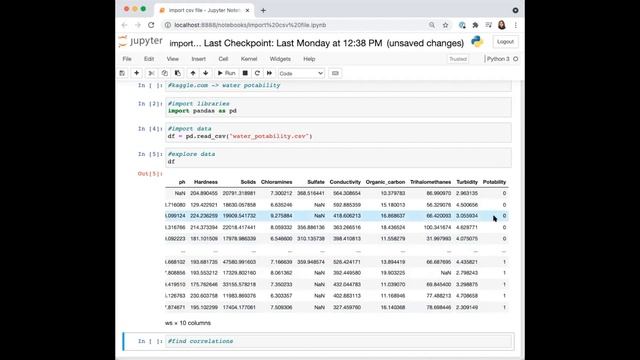The width and height of the screenshot is (640, 360).
Task: Click the Sulfate column header
Action: pyautogui.click(x=316, y=182)
